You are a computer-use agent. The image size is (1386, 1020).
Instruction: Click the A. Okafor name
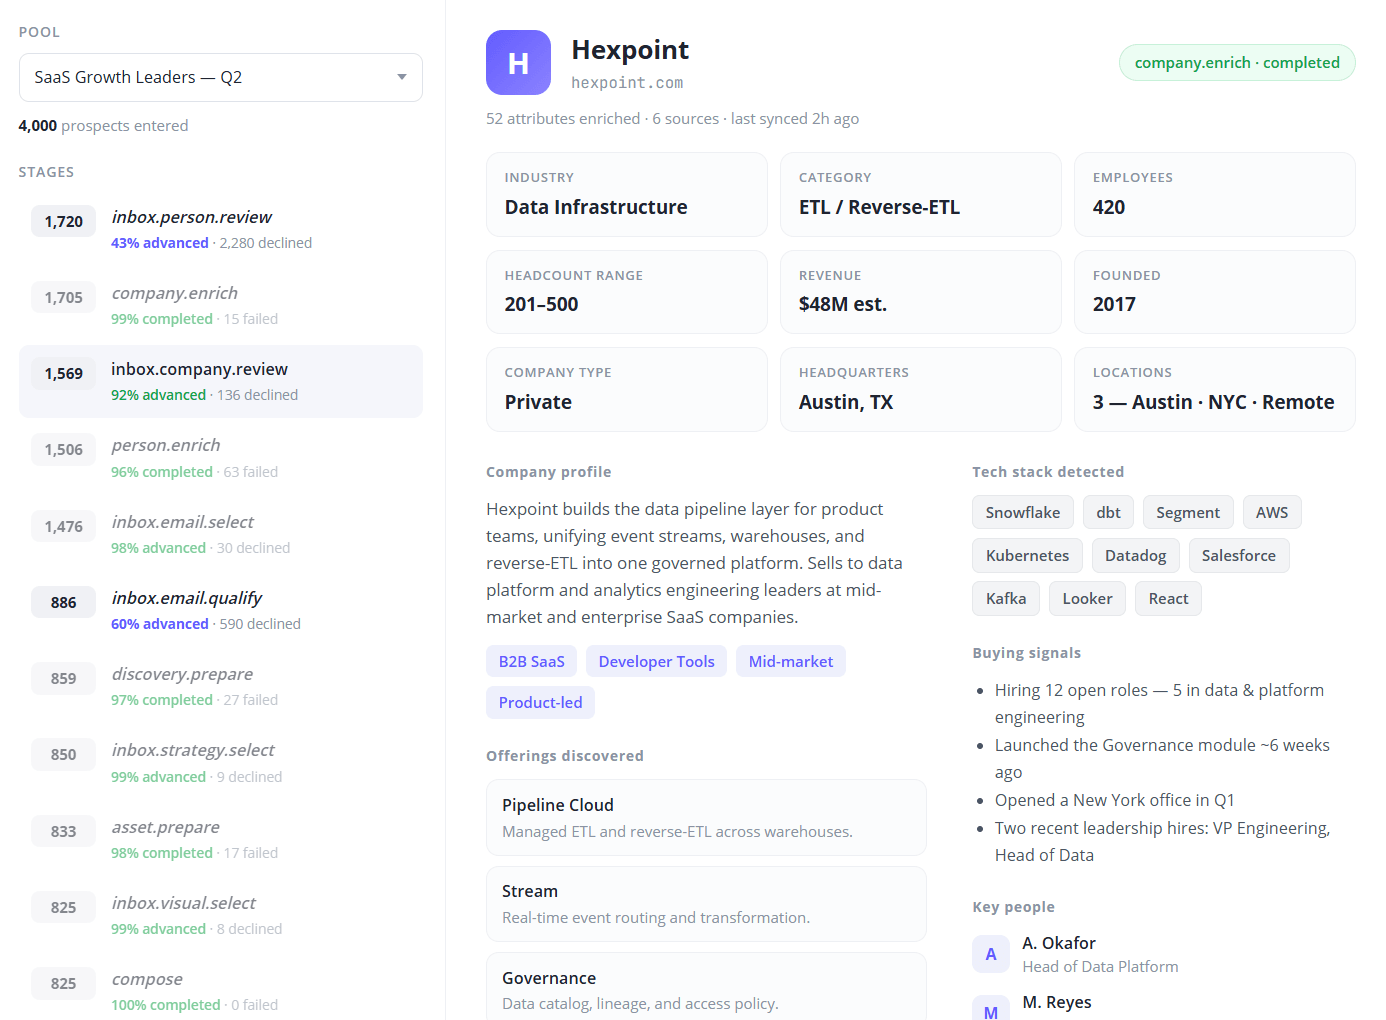tap(1059, 943)
